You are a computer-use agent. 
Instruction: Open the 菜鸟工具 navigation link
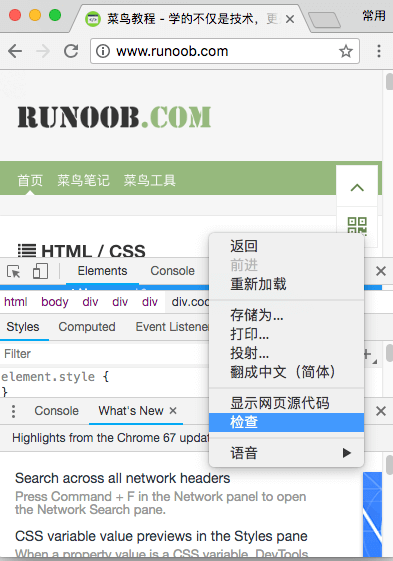[150, 180]
